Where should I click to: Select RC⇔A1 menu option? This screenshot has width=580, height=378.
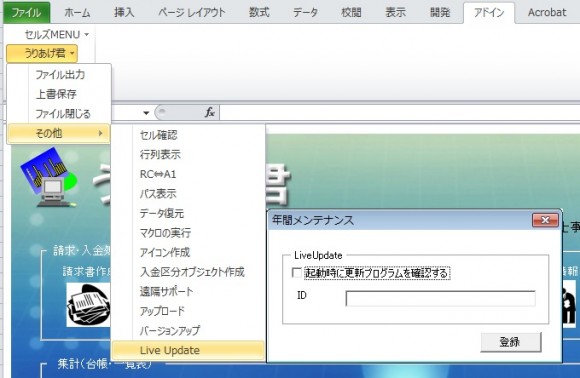click(158, 174)
